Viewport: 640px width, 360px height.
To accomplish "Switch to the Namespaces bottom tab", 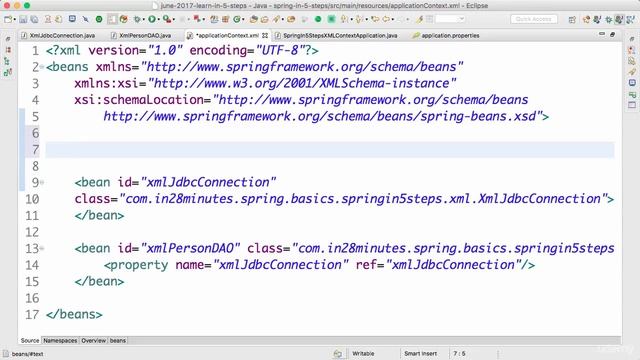I will pos(60,340).
